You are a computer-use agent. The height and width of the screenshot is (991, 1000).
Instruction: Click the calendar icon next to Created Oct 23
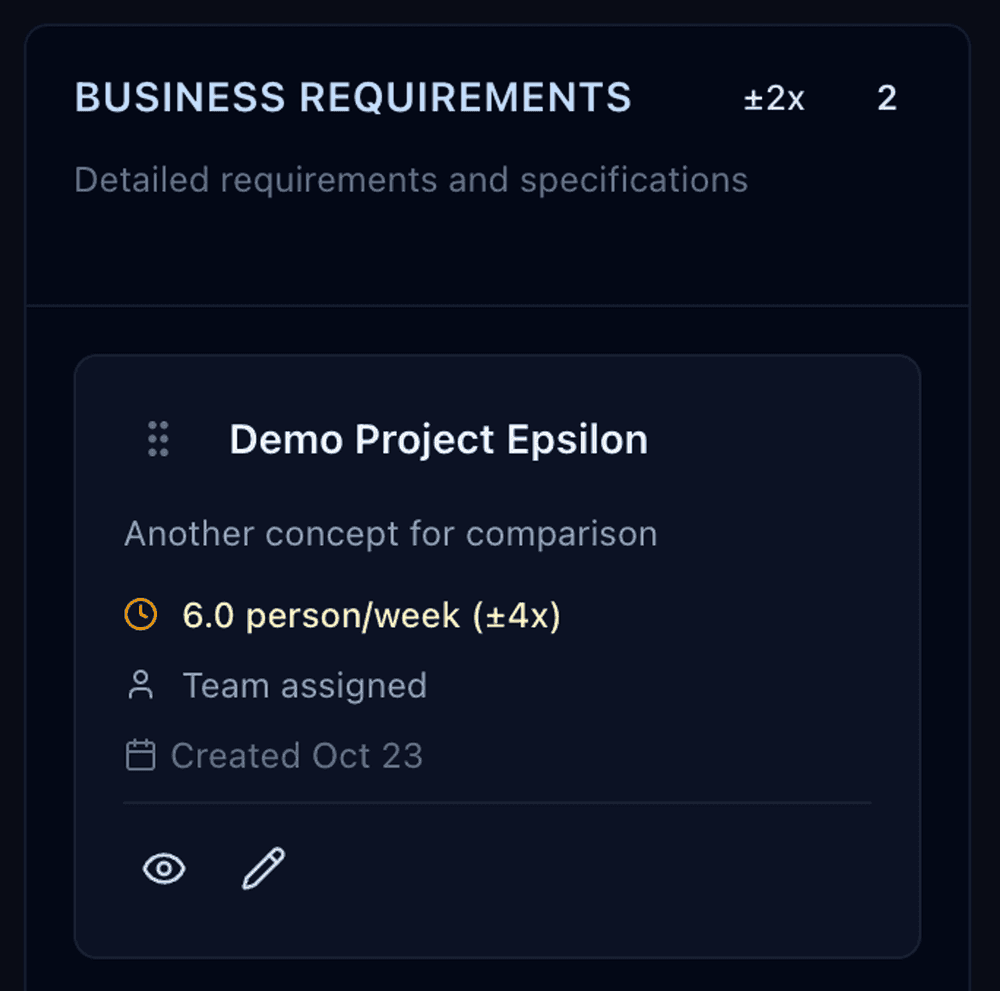pyautogui.click(x=141, y=755)
